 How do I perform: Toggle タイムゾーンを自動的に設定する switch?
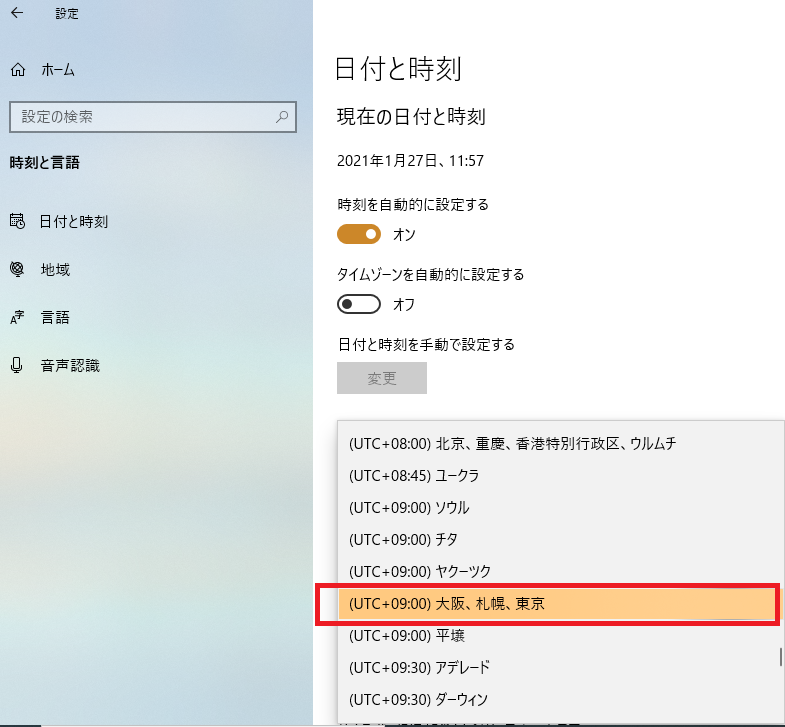(359, 304)
